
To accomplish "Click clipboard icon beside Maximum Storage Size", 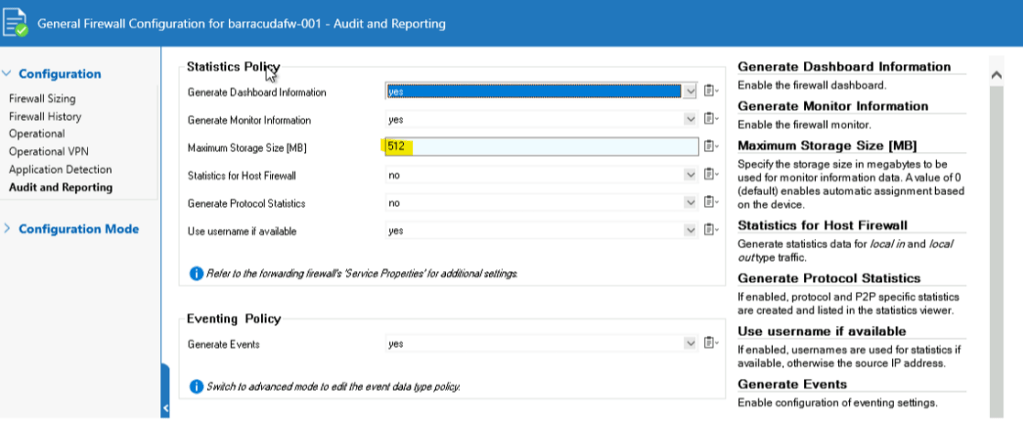I will 709,147.
